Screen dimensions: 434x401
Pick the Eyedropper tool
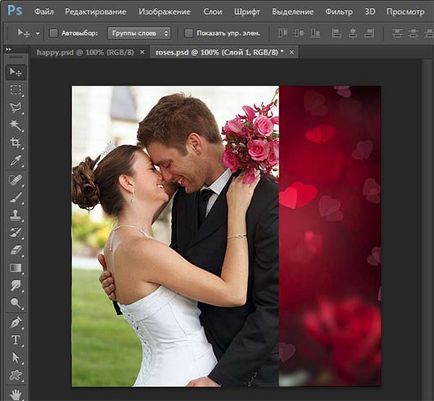tap(15, 161)
